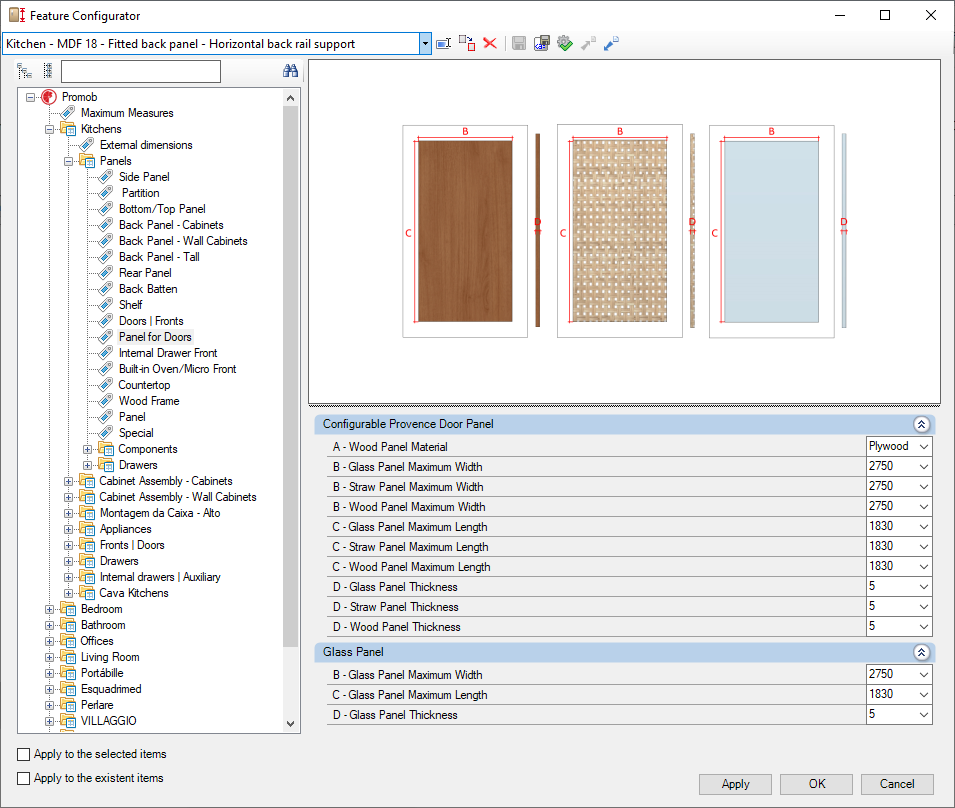The height and width of the screenshot is (808, 955).
Task: Open Glass Panel section Maximum Width dropdown
Action: tap(924, 675)
